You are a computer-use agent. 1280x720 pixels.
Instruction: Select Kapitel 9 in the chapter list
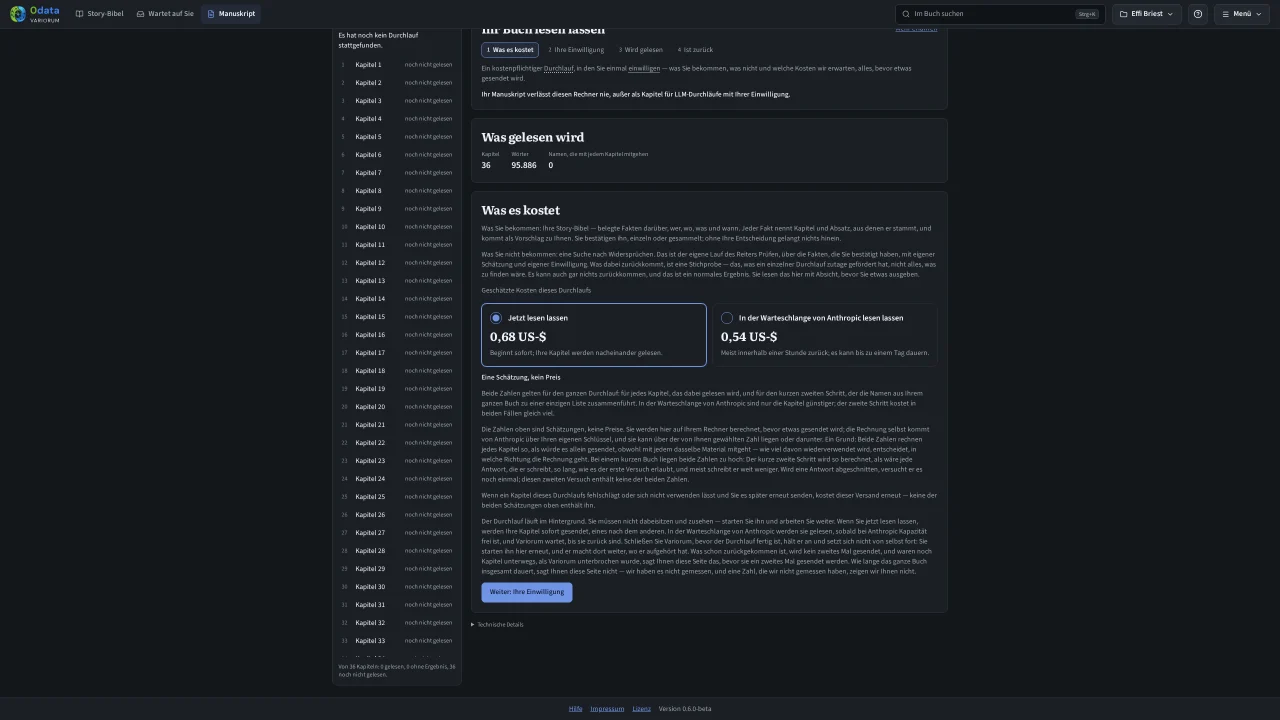[x=397, y=209]
